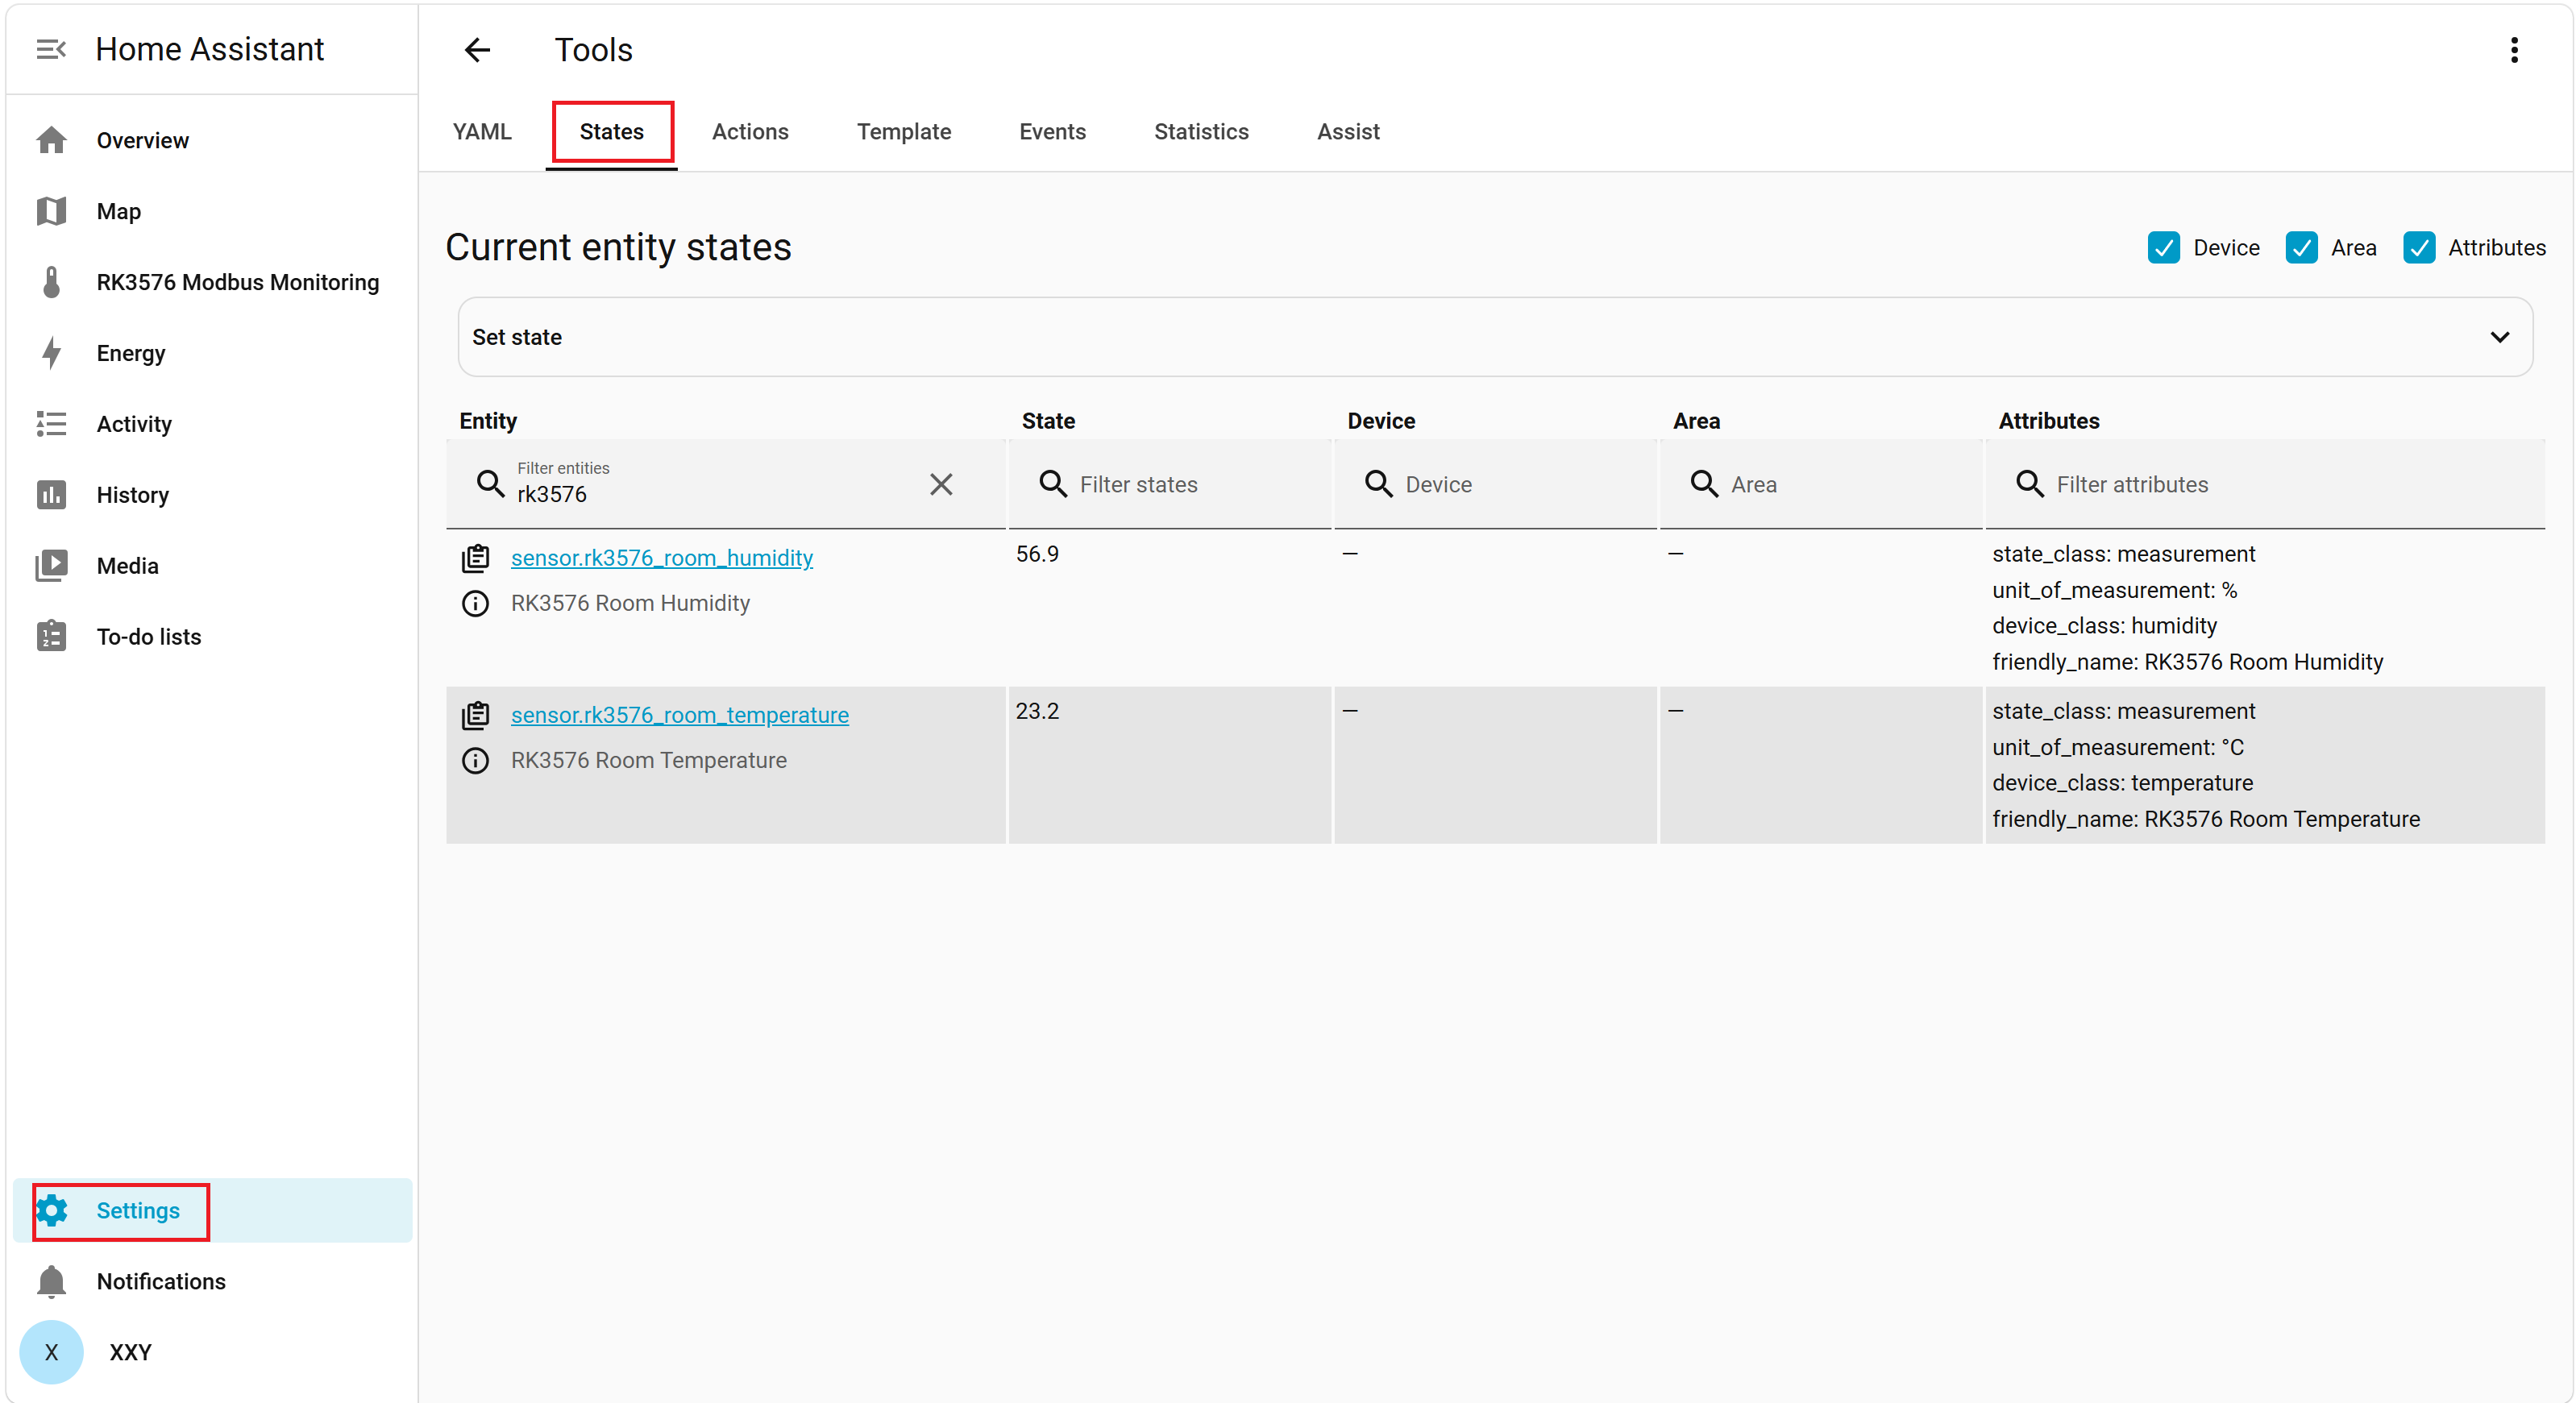Image resolution: width=2576 pixels, height=1403 pixels.
Task: Focus the Device filter field
Action: coord(1495,484)
